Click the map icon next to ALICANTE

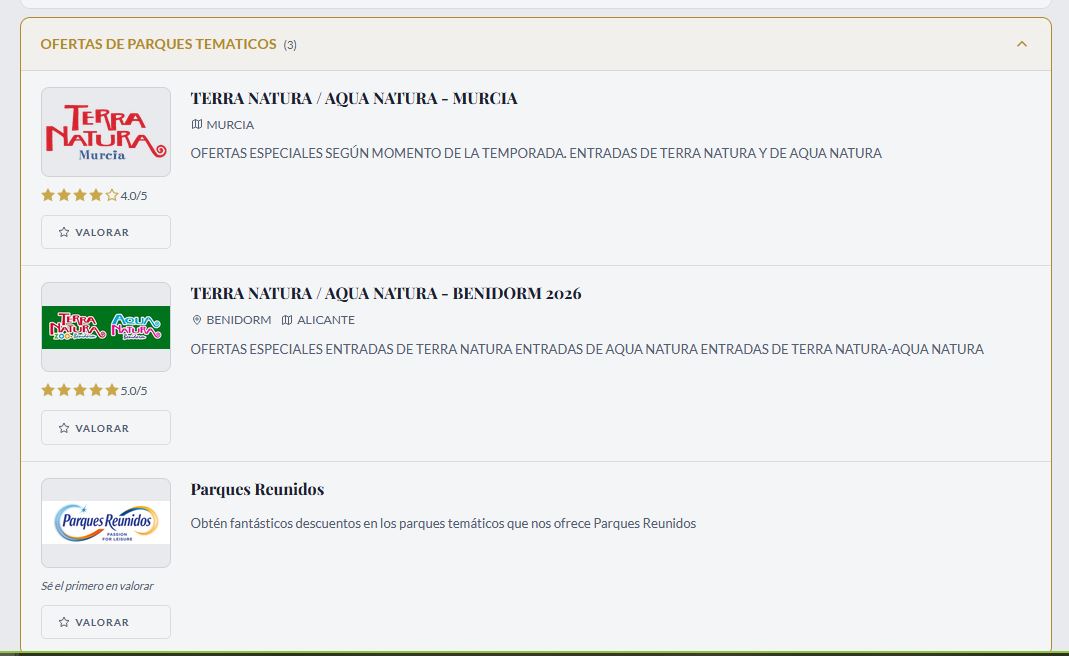point(287,320)
